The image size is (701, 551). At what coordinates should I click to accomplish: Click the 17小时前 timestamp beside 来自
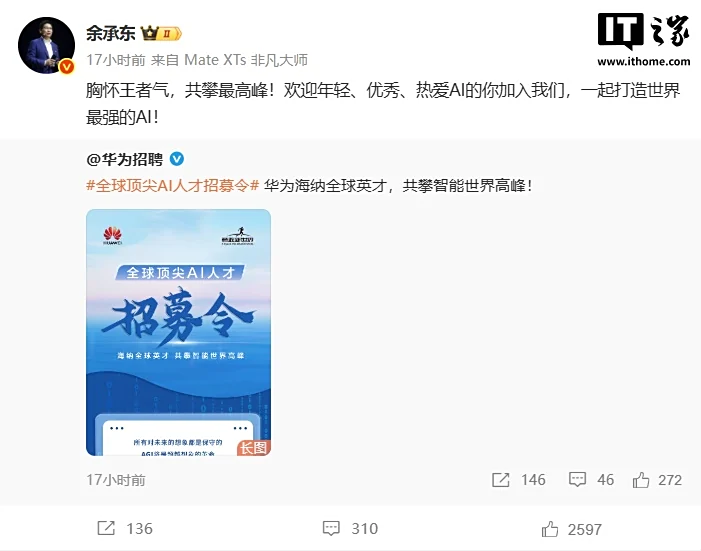pos(116,60)
